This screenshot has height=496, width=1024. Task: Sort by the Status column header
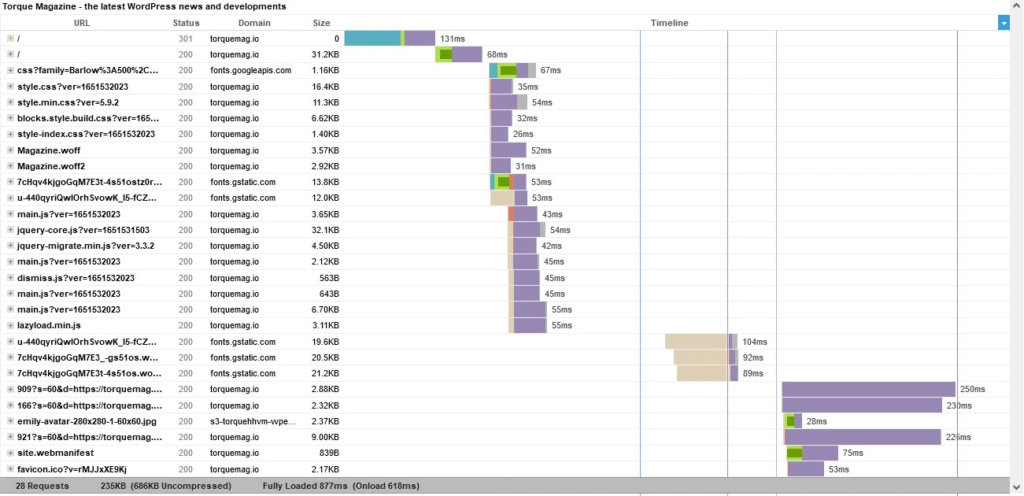(x=186, y=22)
